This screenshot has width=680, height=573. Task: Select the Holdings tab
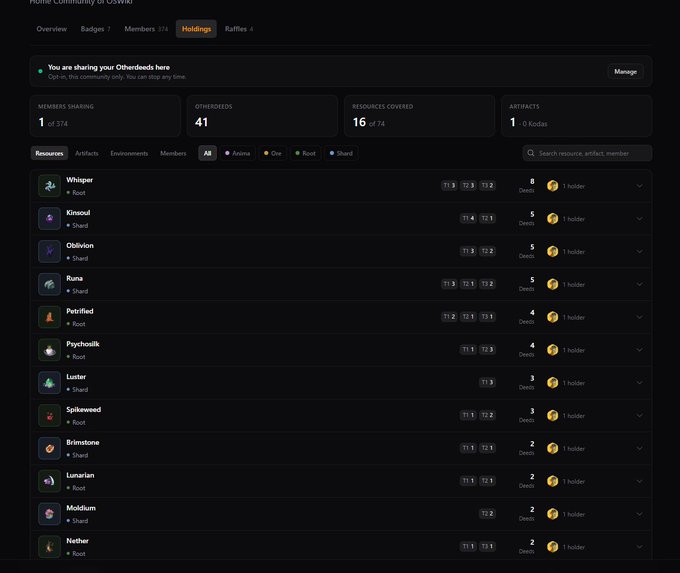(196, 29)
